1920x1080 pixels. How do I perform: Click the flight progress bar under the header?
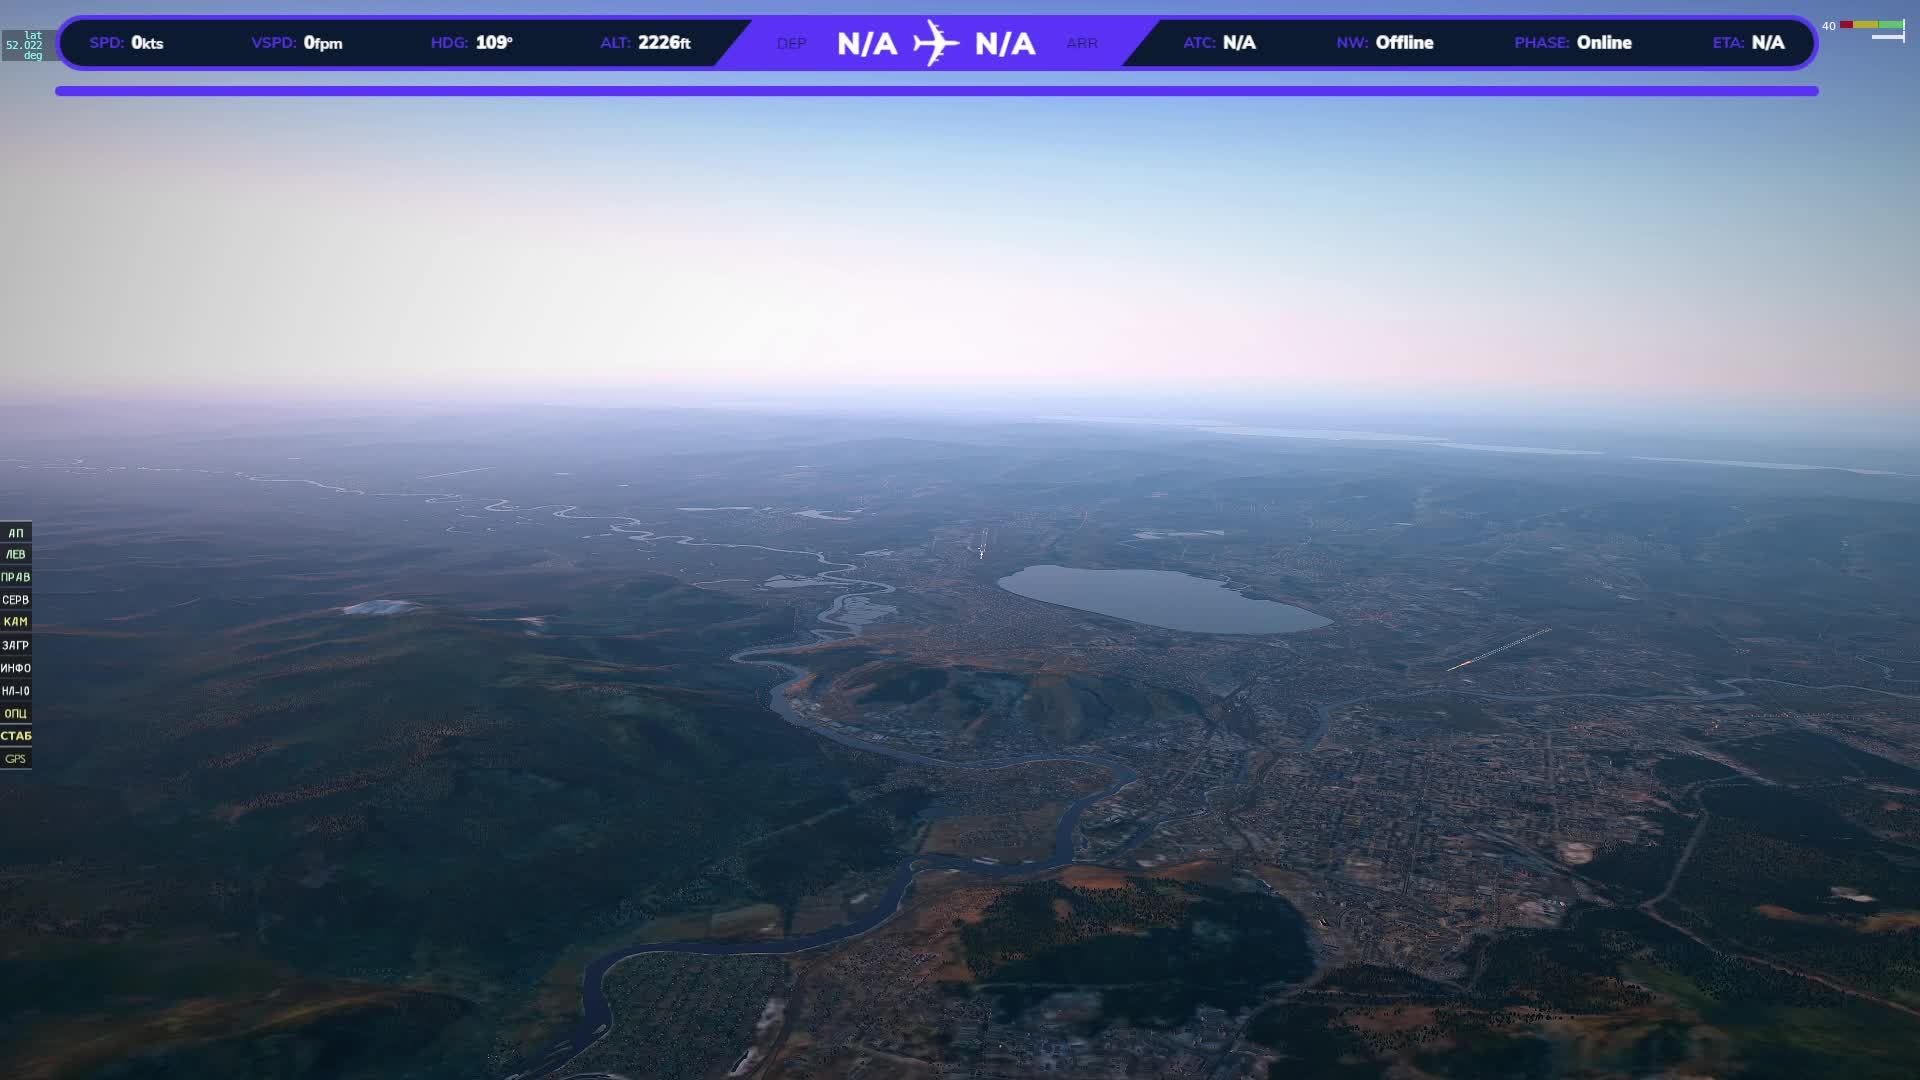point(936,91)
